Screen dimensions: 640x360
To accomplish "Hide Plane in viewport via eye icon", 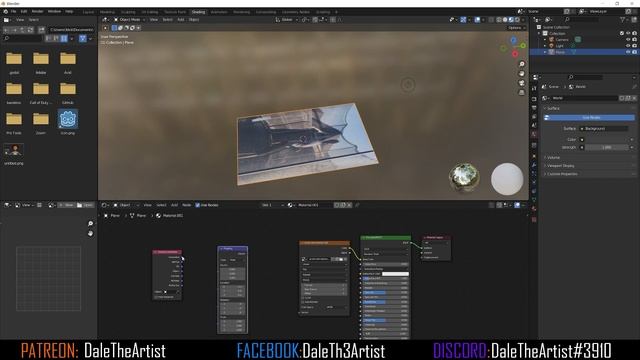I will 628,52.
